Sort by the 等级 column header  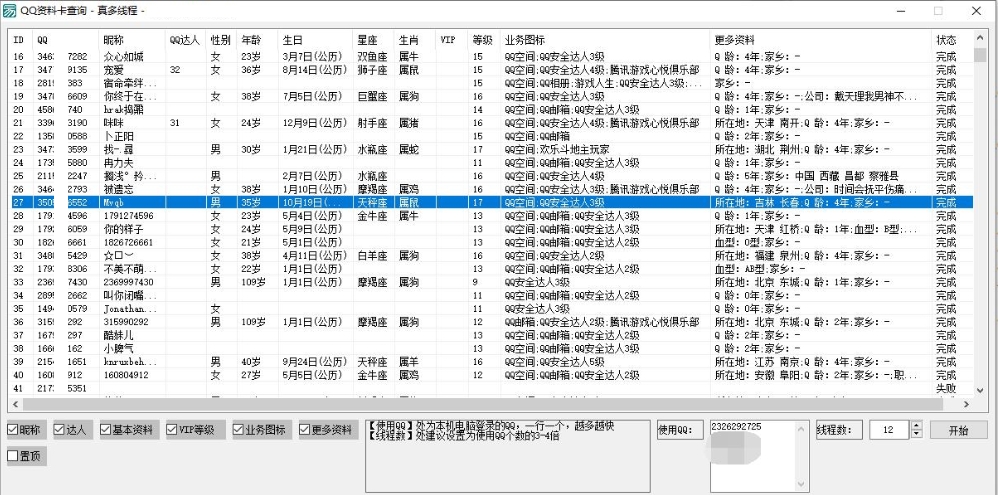[483, 40]
